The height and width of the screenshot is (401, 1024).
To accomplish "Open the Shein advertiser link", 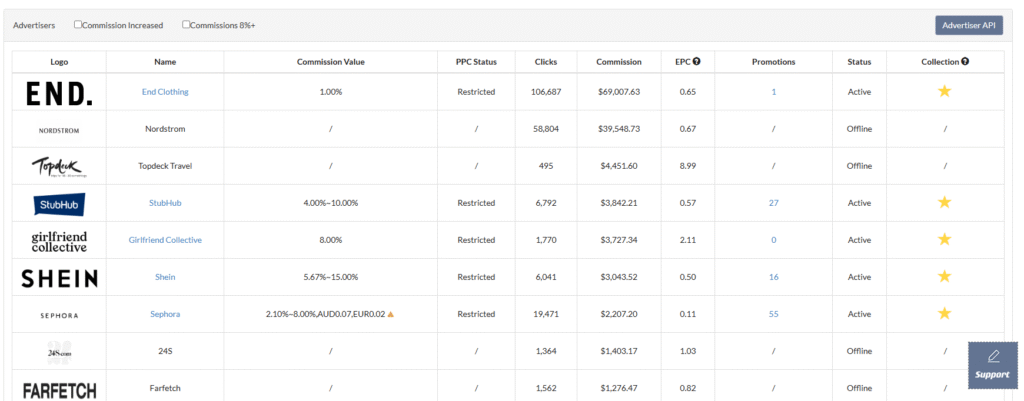I will [165, 277].
